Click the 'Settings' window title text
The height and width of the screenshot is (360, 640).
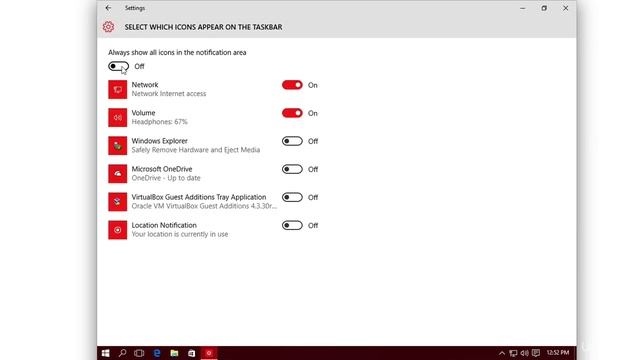[135, 8]
